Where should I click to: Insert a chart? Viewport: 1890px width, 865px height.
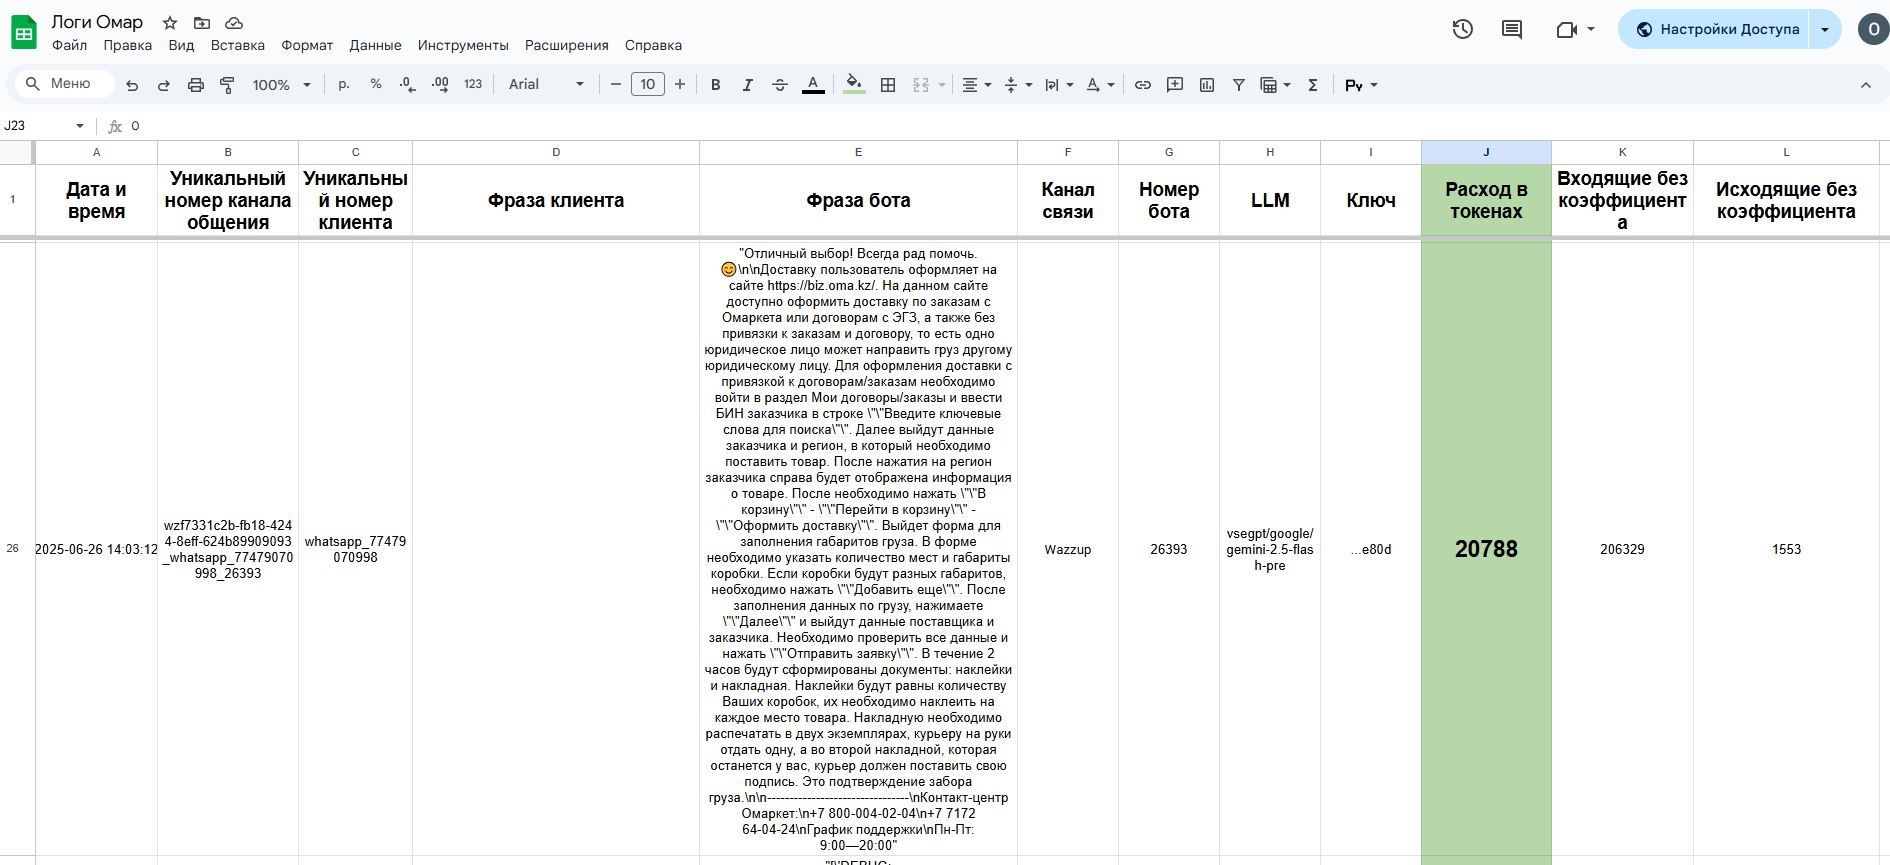[x=1207, y=85]
